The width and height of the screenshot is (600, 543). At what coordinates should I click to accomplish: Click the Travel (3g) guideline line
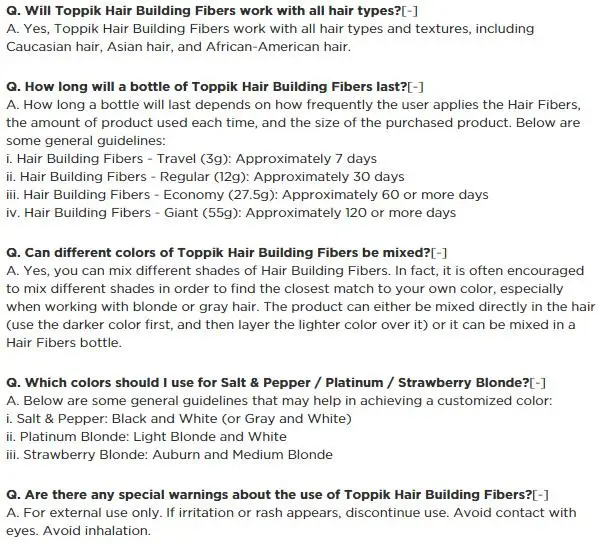(191, 159)
